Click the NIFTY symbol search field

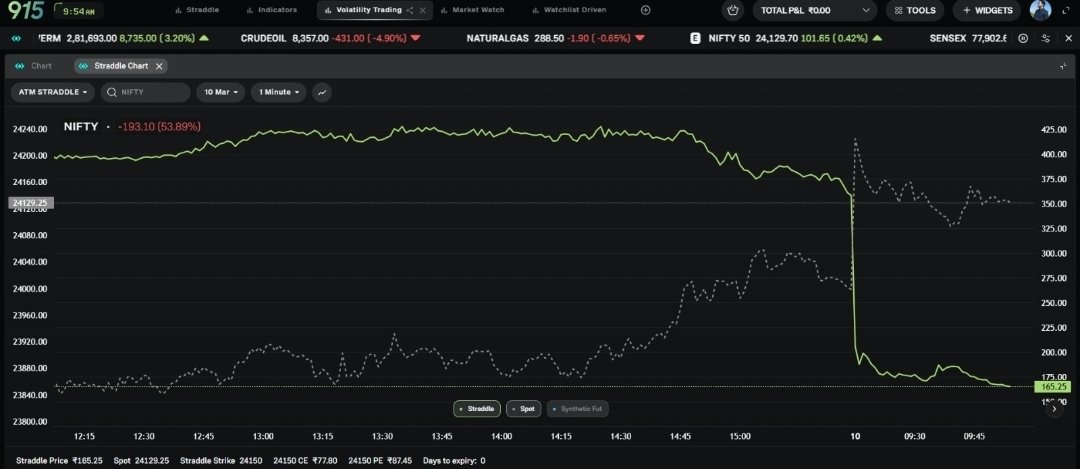pyautogui.click(x=145, y=92)
